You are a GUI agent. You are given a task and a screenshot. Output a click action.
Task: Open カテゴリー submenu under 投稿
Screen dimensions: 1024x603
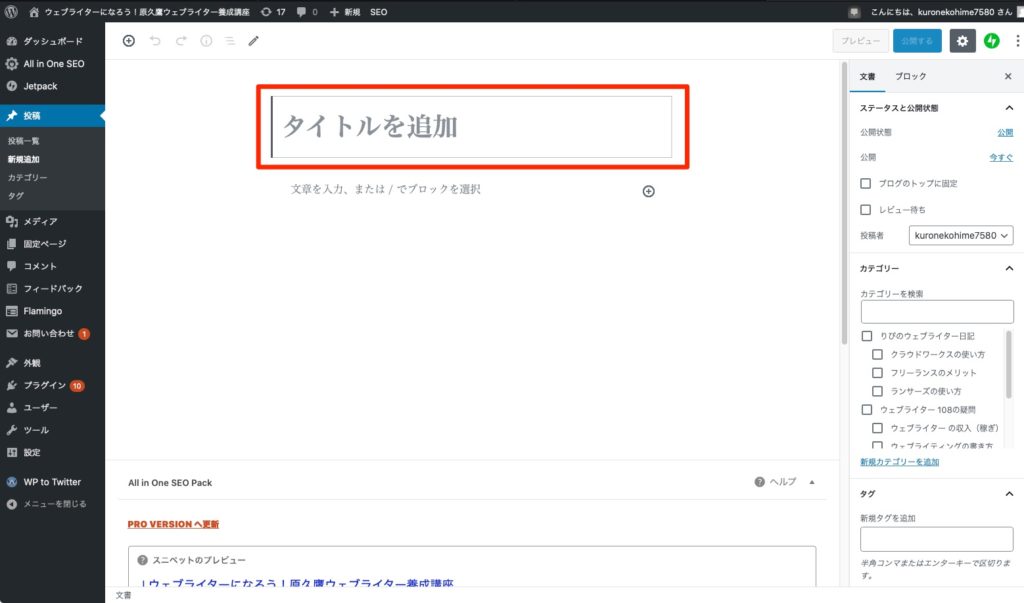[x=27, y=178]
